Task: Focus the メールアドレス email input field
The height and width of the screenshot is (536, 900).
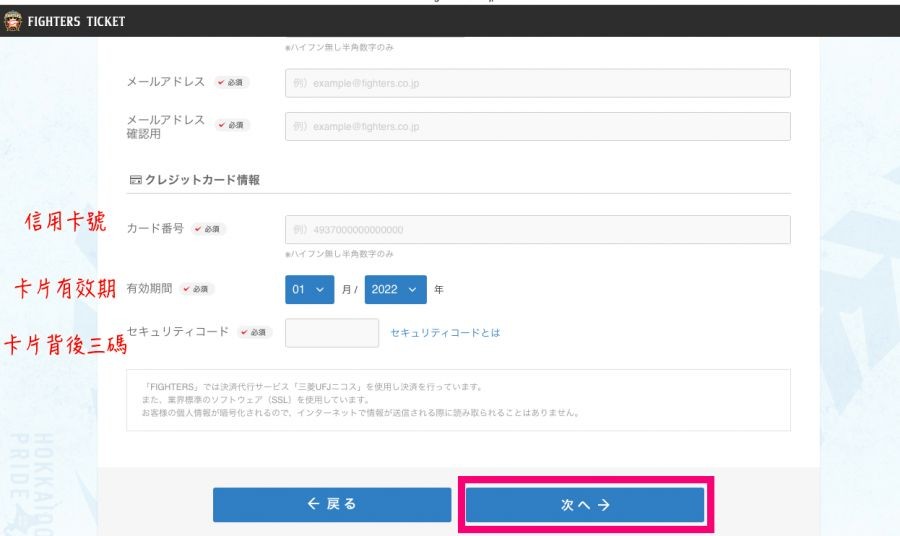Action: pyautogui.click(x=537, y=83)
